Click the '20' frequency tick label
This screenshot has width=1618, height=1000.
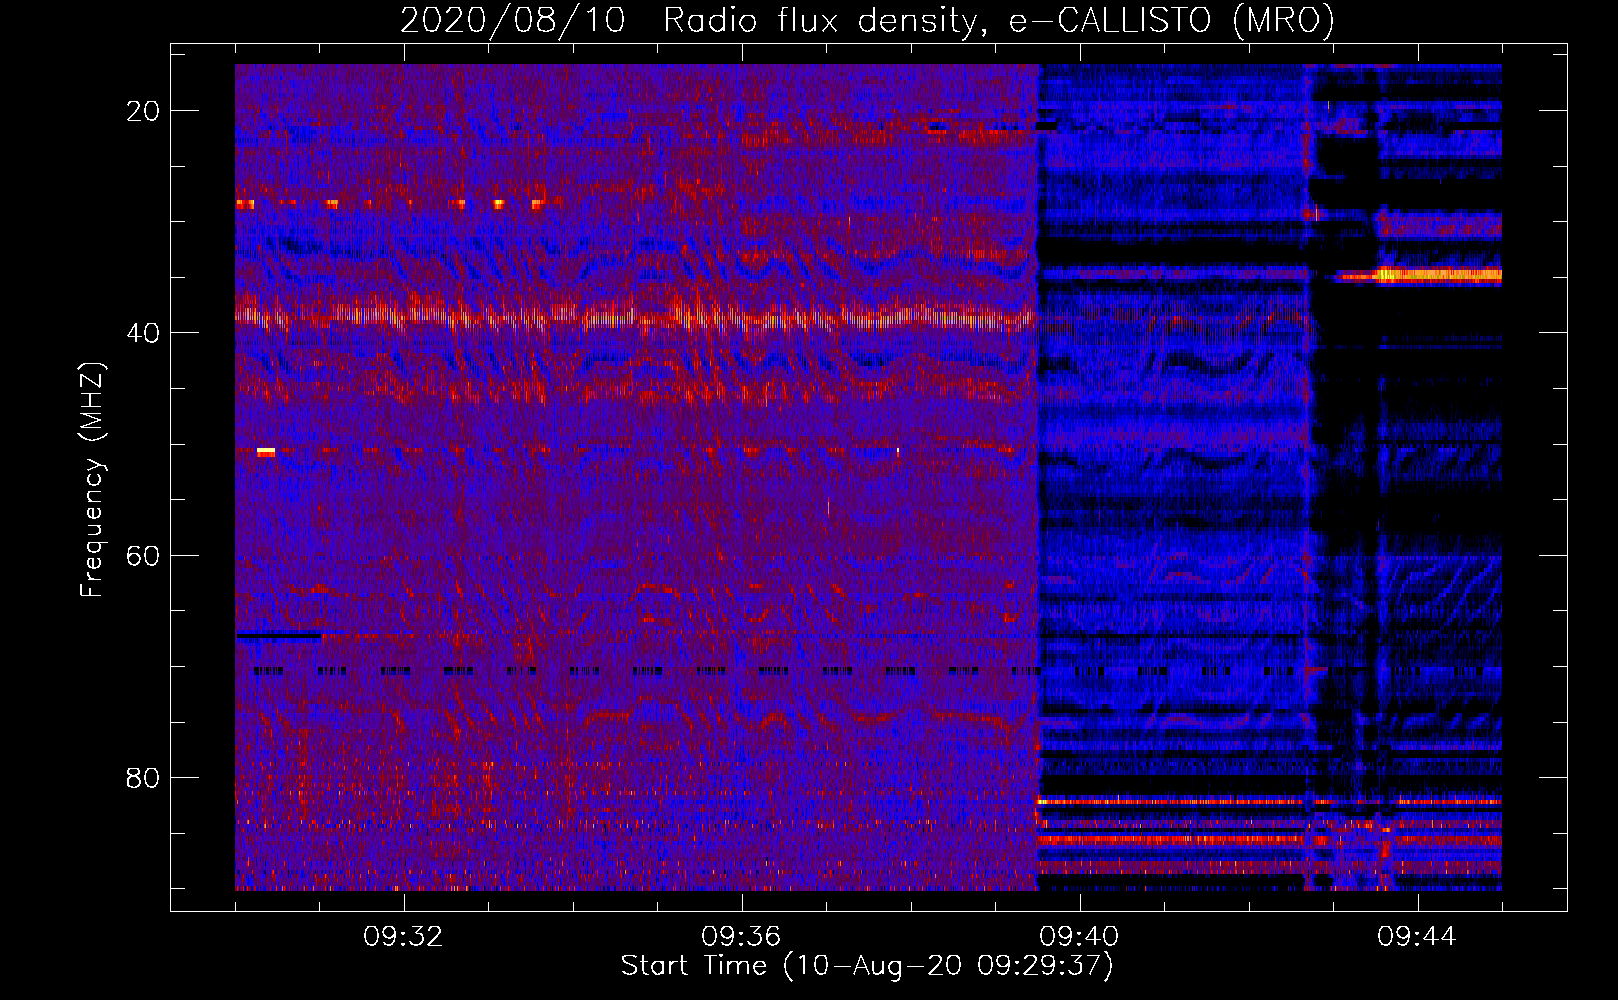(x=143, y=111)
